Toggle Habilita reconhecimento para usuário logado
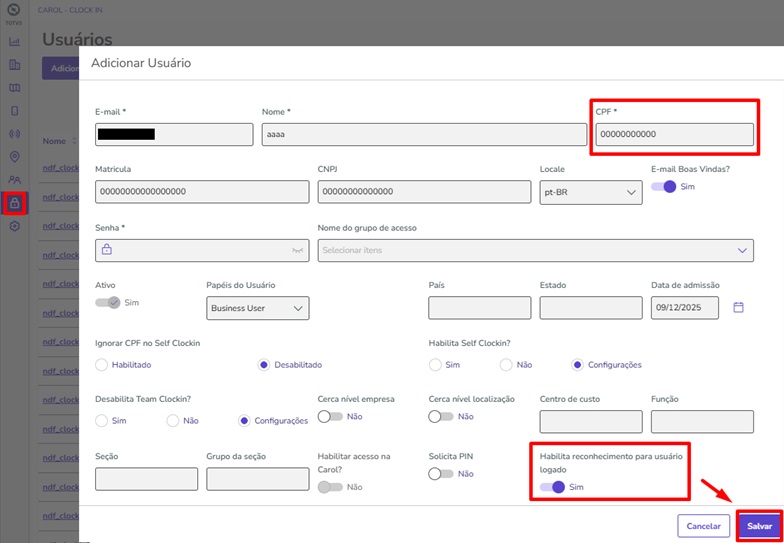Image resolution: width=784 pixels, height=543 pixels. point(552,487)
